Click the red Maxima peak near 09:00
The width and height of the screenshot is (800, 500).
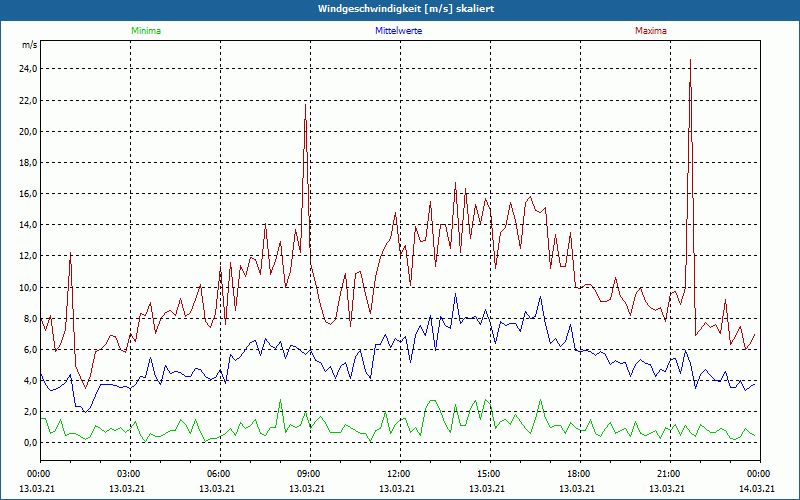(x=306, y=105)
